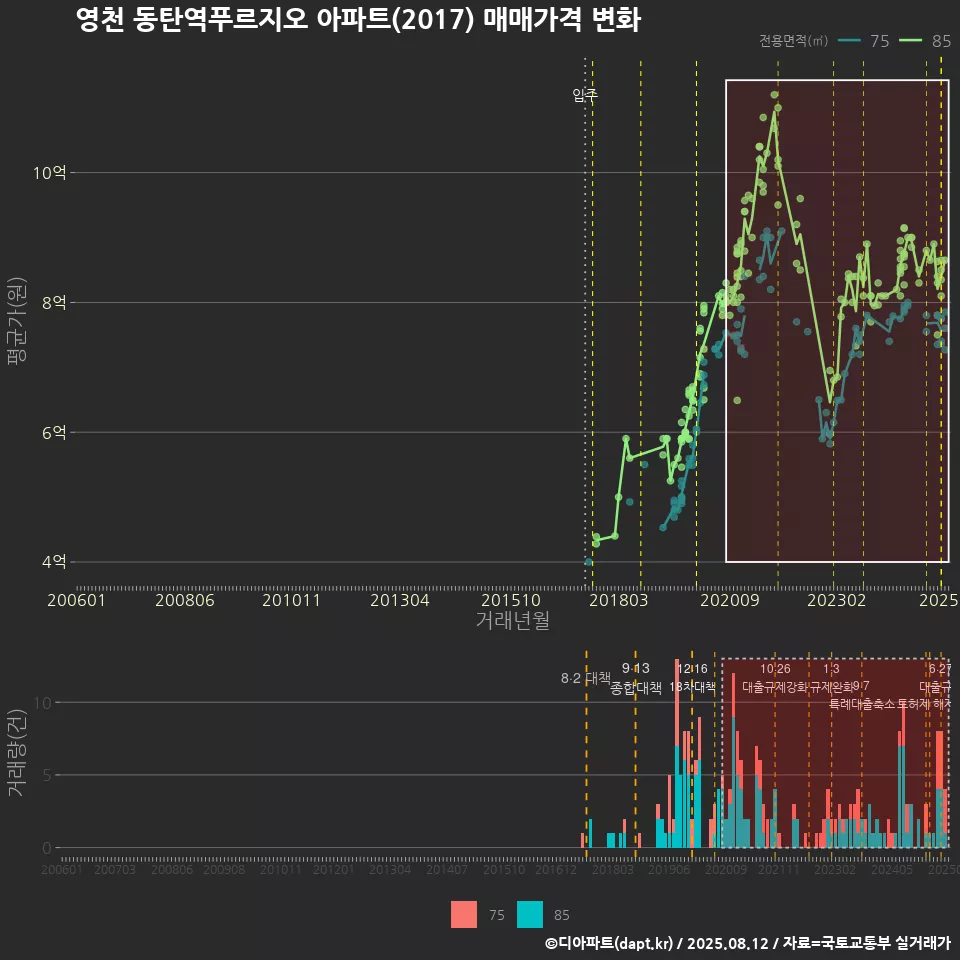Screen dimensions: 960x960
Task: Click the 200806 label on the price chart x-axis
Action: (x=185, y=600)
